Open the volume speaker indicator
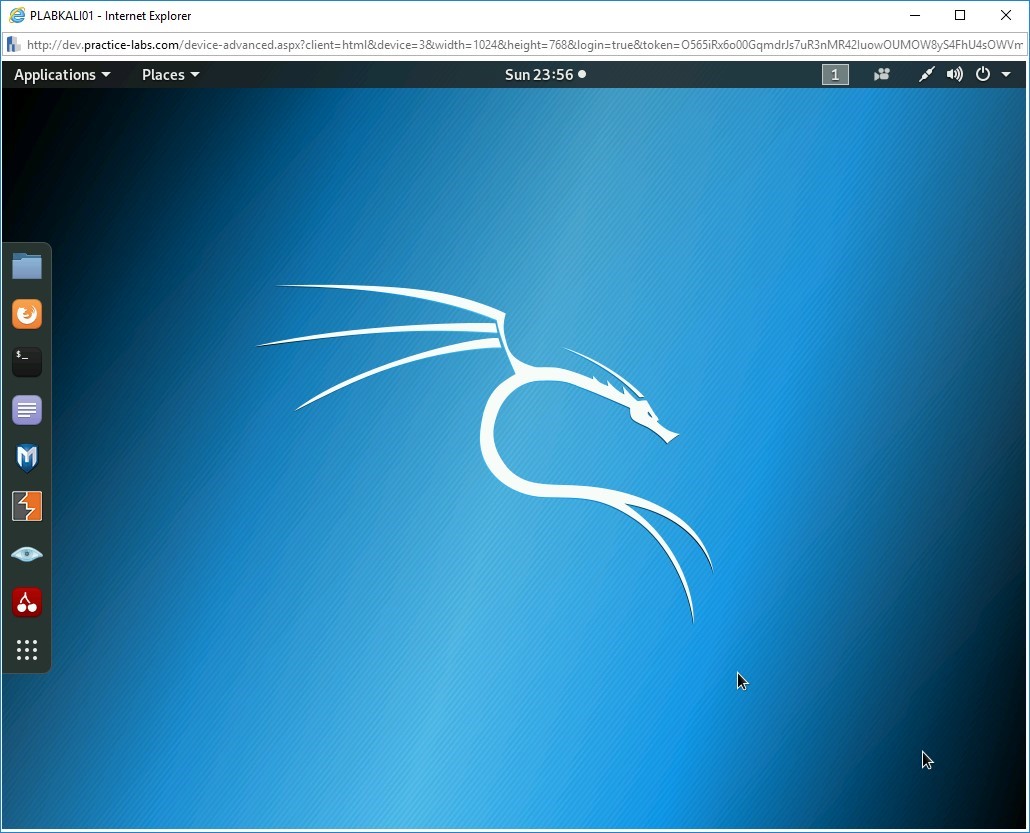Screen dimensions: 1030x833 click(955, 75)
